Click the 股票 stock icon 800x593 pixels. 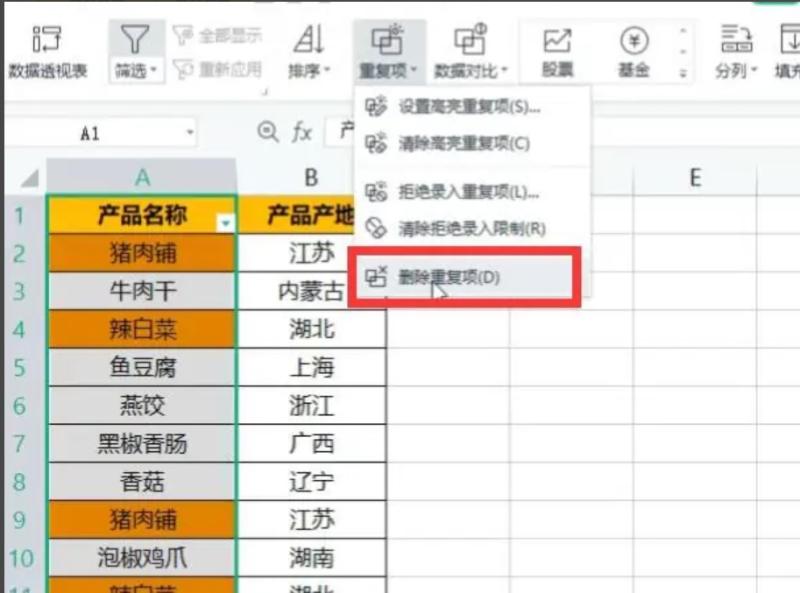click(557, 41)
